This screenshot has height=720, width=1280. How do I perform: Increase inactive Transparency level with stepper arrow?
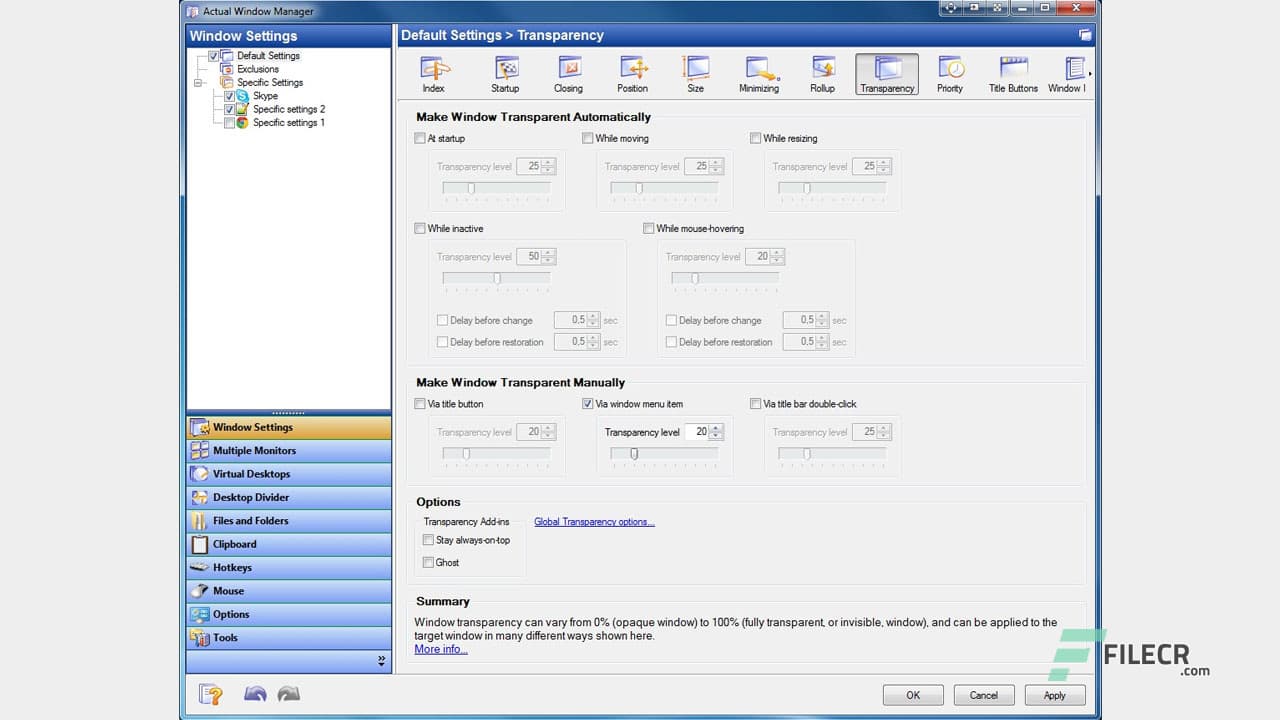pos(546,253)
